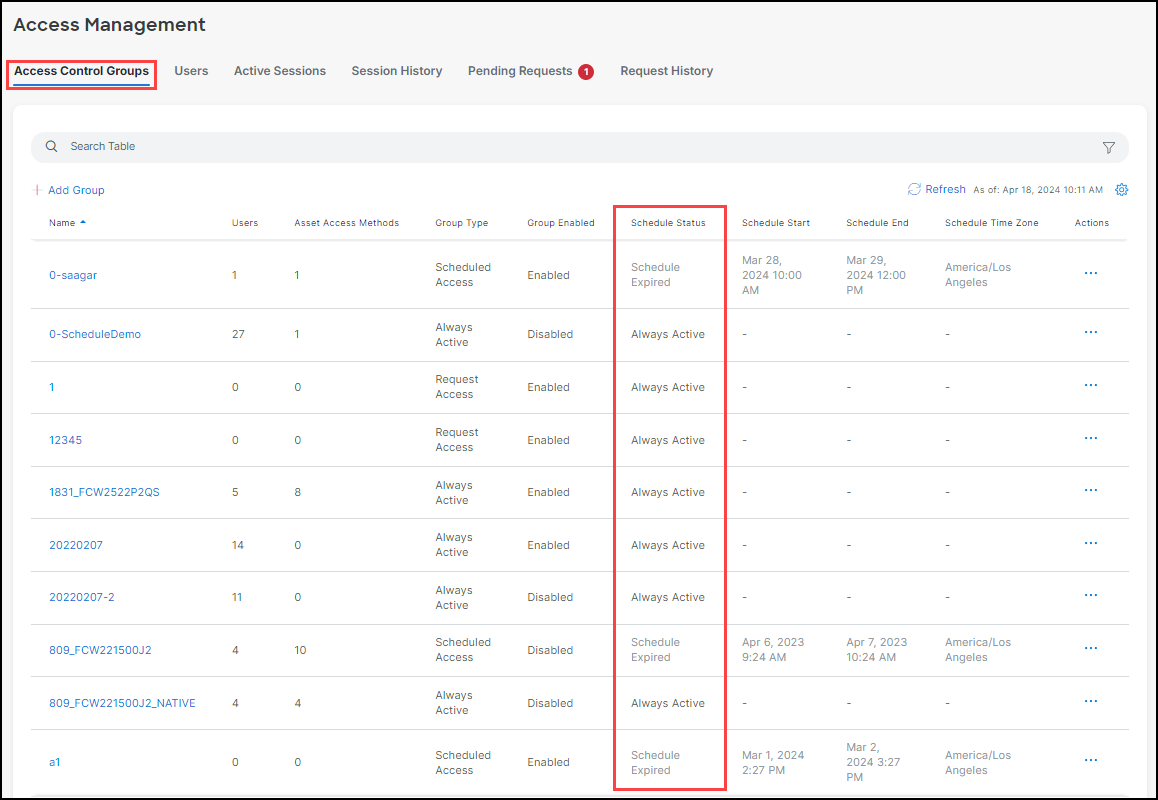Expand actions for 809_FCW221500J2_NATIVE

pyautogui.click(x=1090, y=700)
